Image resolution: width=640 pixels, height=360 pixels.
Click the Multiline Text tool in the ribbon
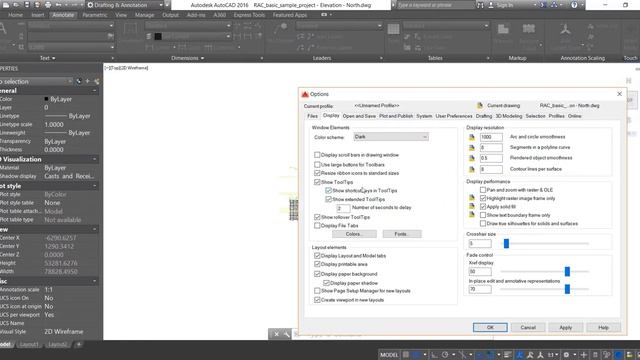click(x=3, y=29)
